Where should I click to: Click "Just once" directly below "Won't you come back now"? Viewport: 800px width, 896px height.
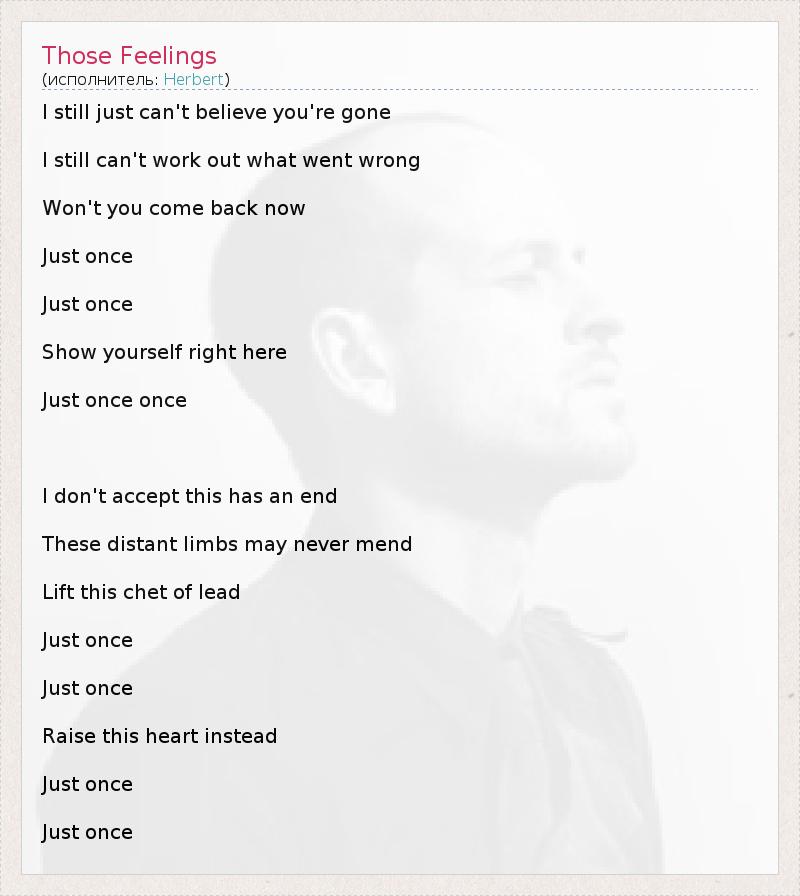87,256
